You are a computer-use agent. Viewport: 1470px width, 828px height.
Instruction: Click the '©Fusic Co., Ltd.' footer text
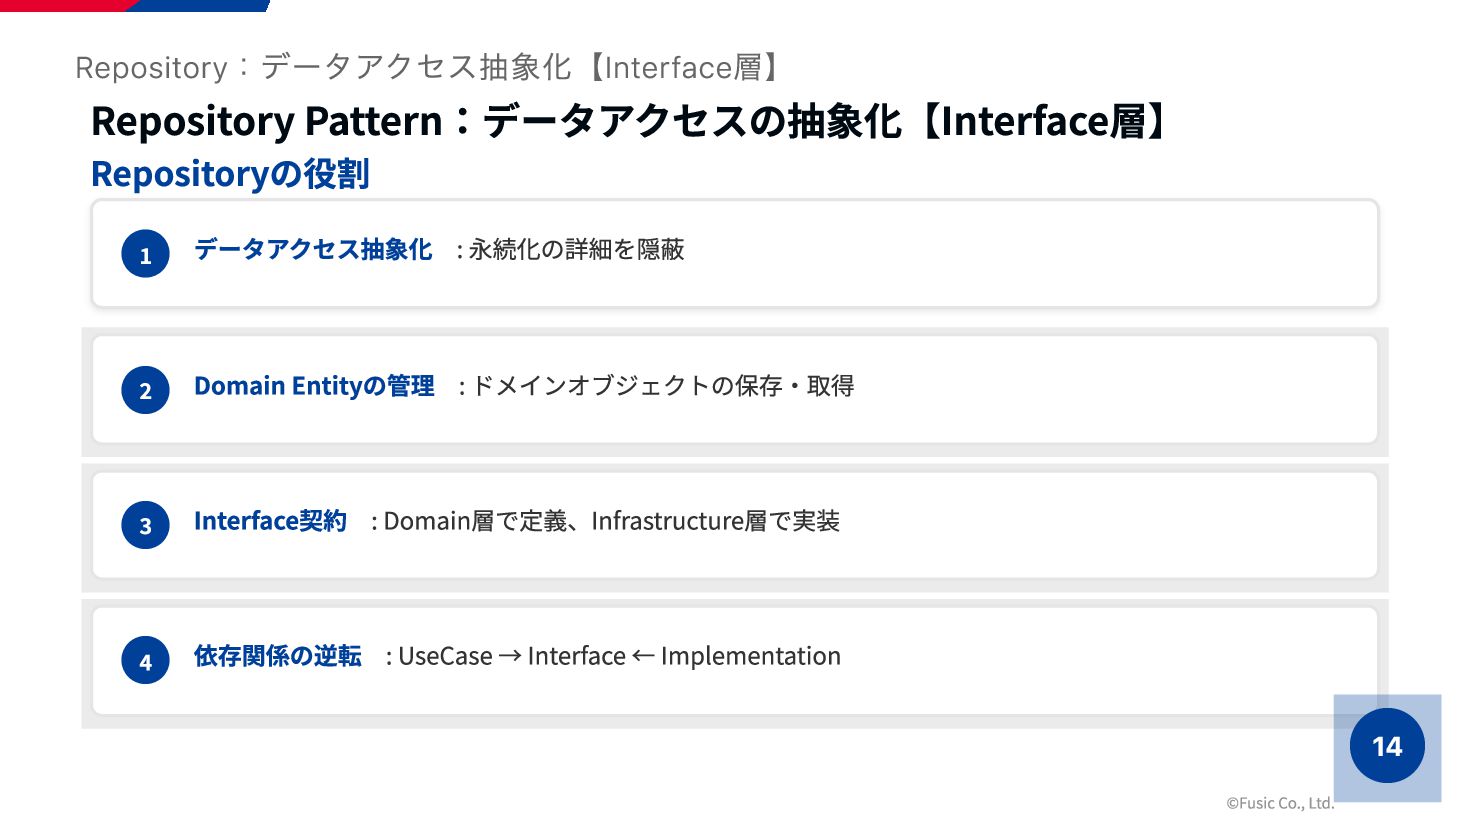coord(1280,803)
